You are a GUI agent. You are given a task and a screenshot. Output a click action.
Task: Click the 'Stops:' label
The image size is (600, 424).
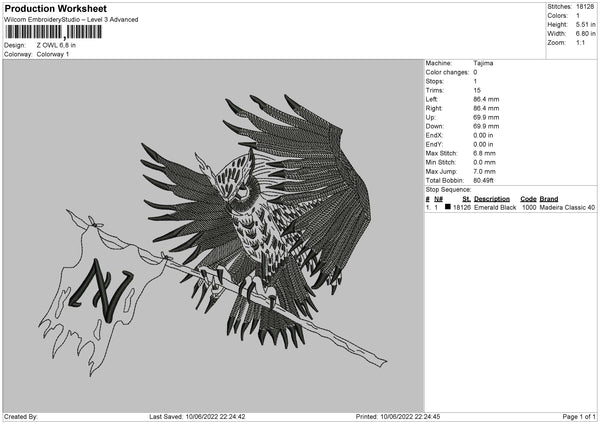435,82
